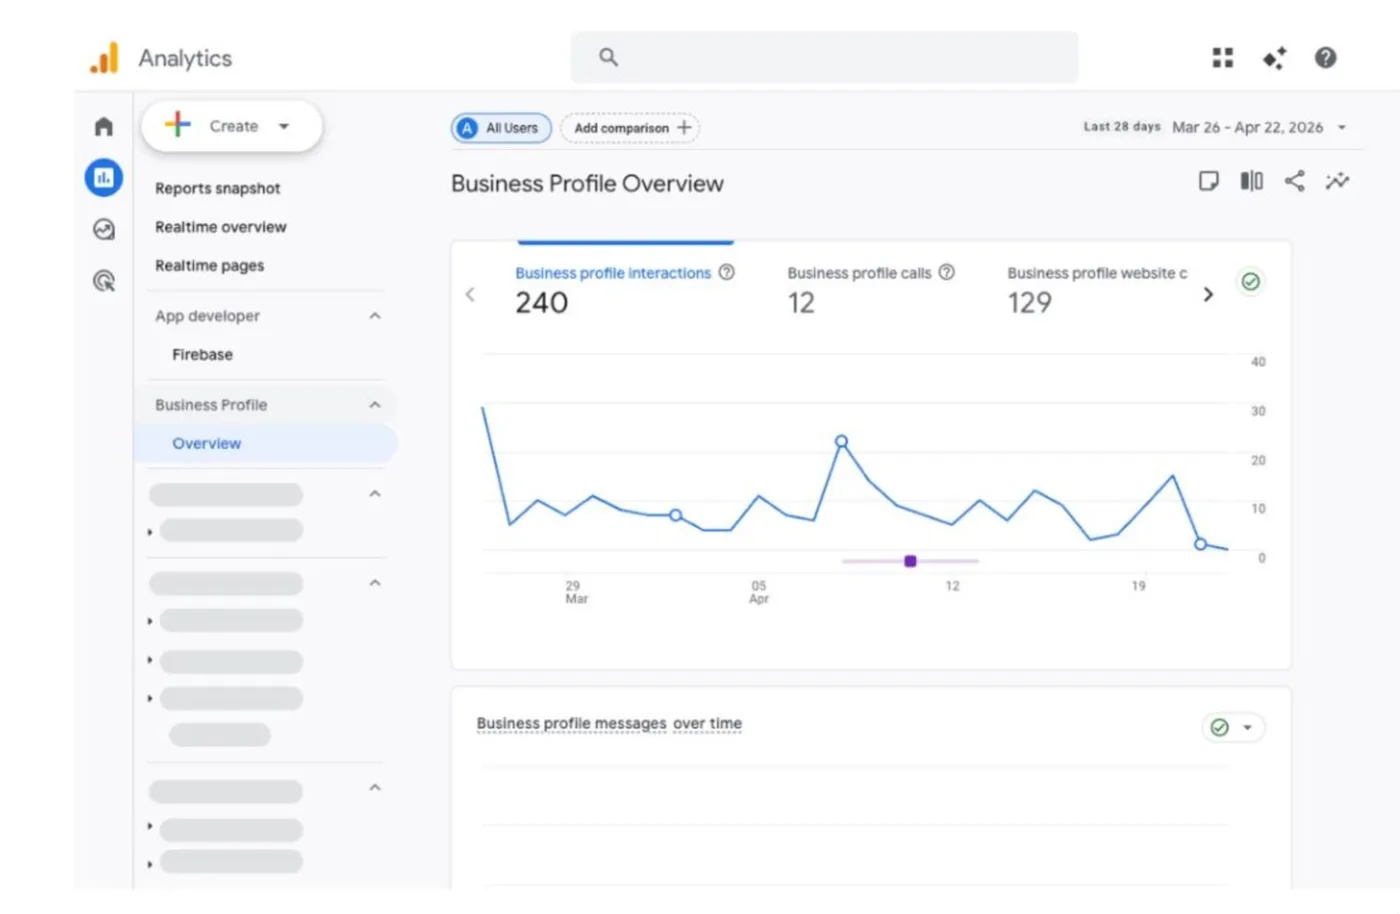The image size is (1400, 914).
Task: Open the help question mark icon
Action: pos(1325,58)
